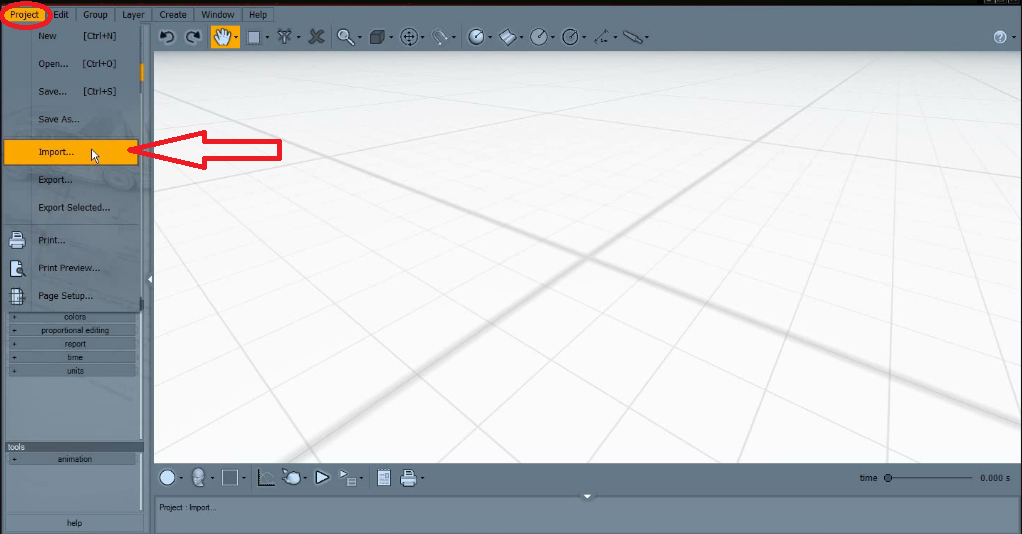The height and width of the screenshot is (534, 1022).
Task: Click the Redo arrow icon
Action: coord(194,37)
